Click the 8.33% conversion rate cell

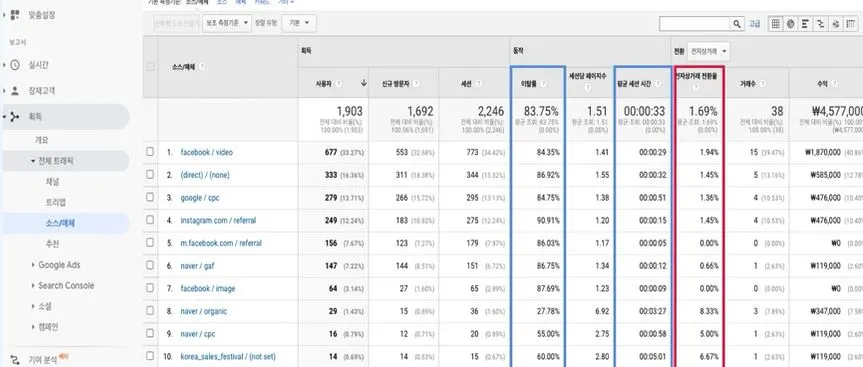point(708,311)
